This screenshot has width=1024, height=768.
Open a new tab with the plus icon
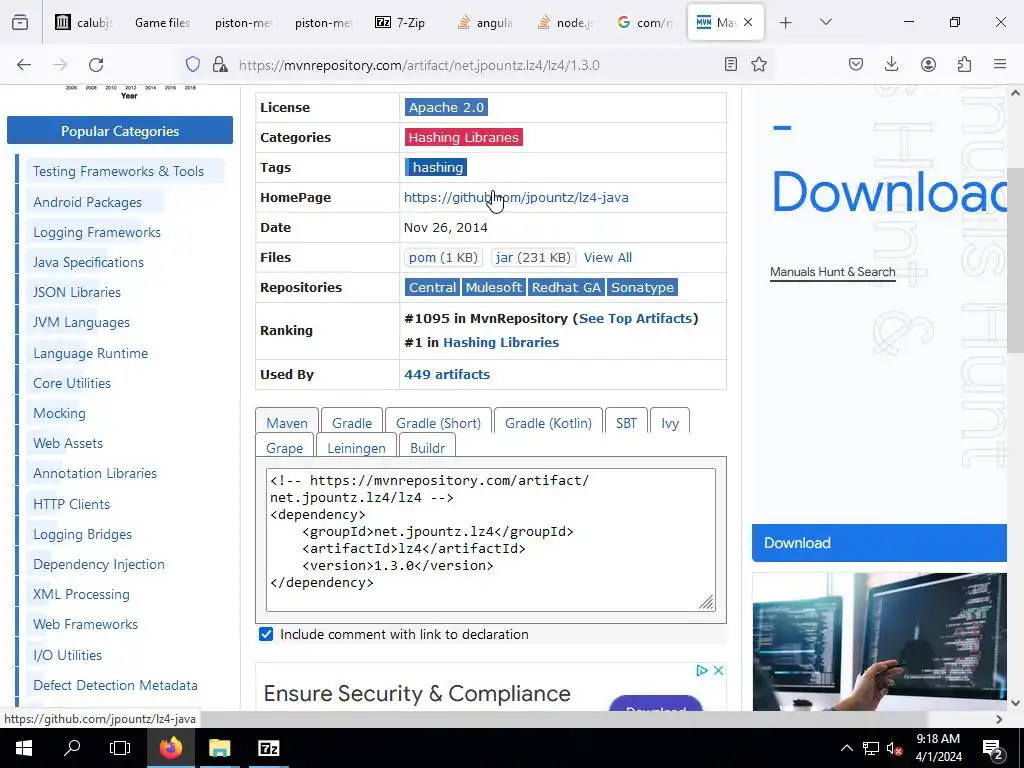click(x=786, y=23)
